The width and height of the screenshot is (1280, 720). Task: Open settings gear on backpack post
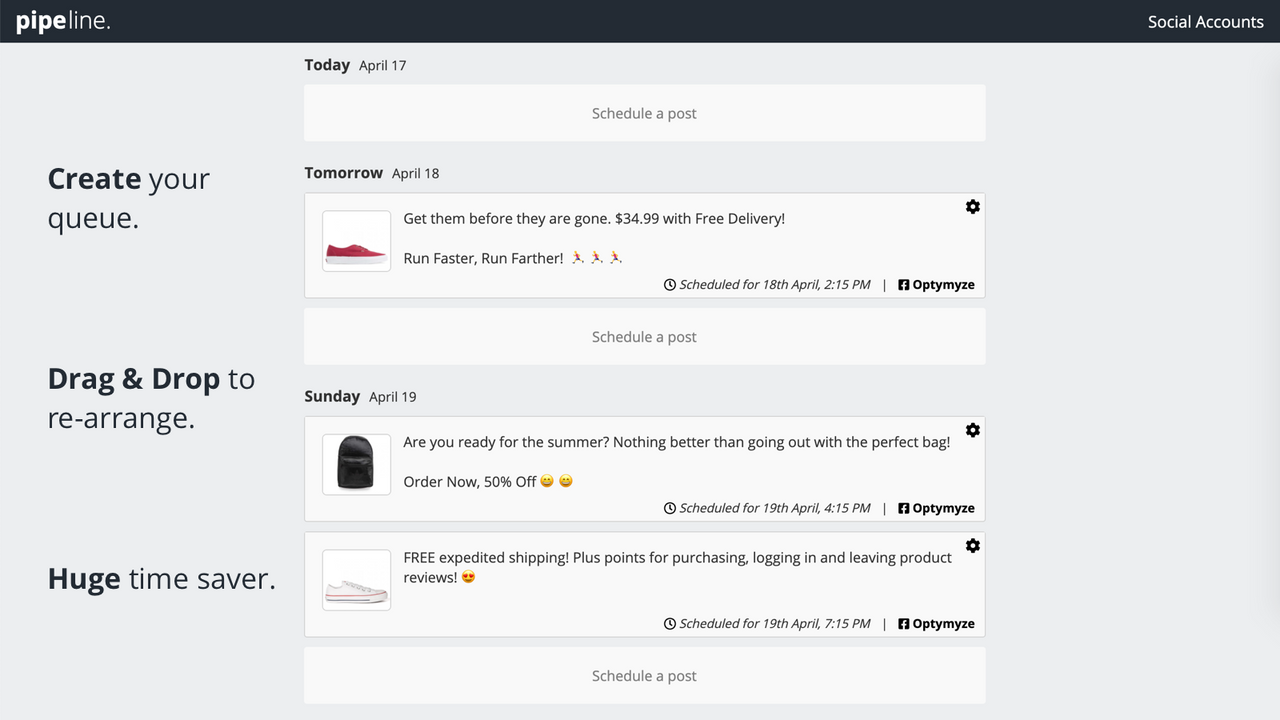[972, 430]
